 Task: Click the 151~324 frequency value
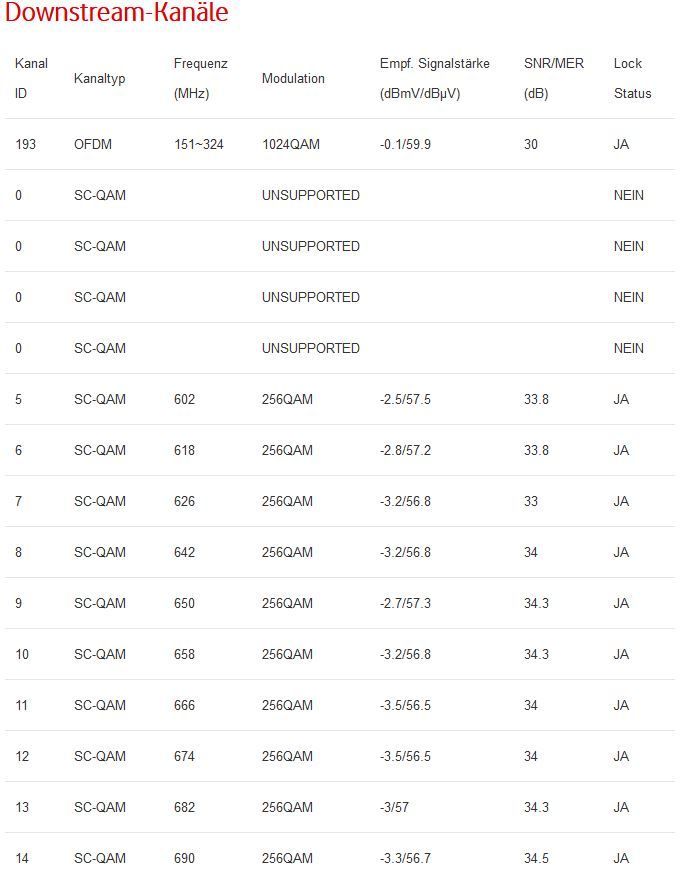(199, 144)
